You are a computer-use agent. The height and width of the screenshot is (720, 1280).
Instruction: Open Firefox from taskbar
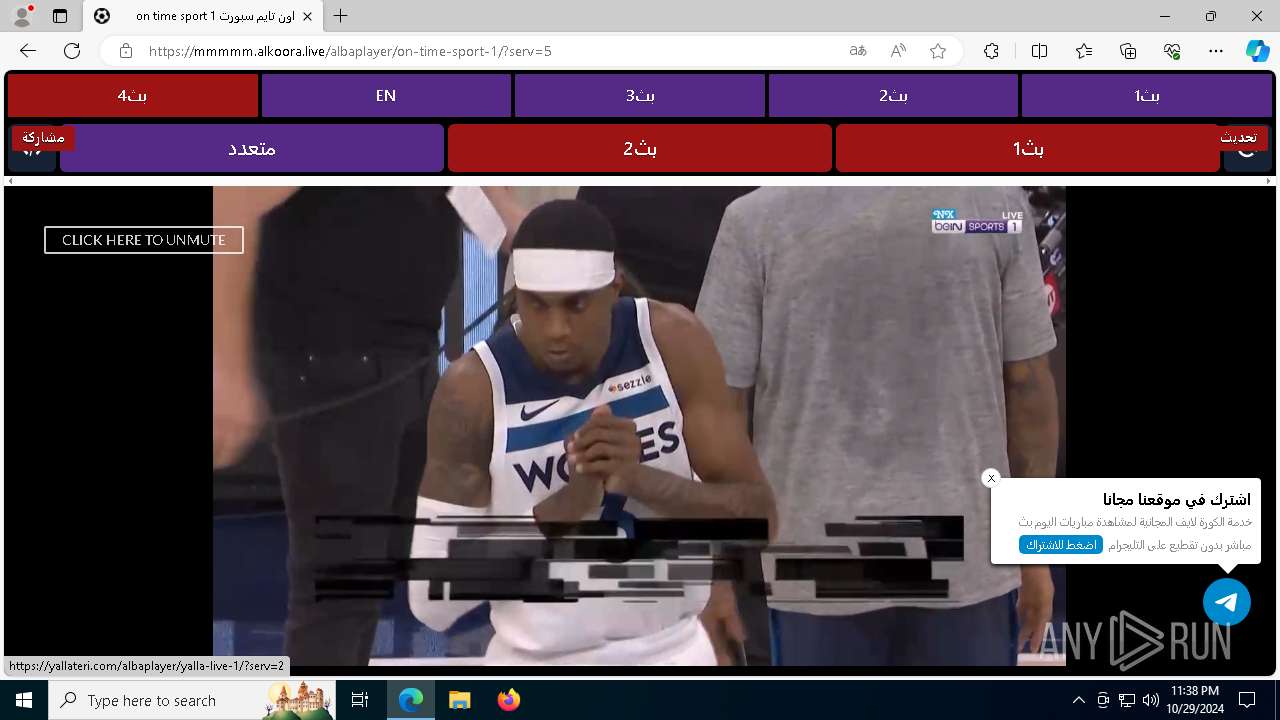point(508,700)
